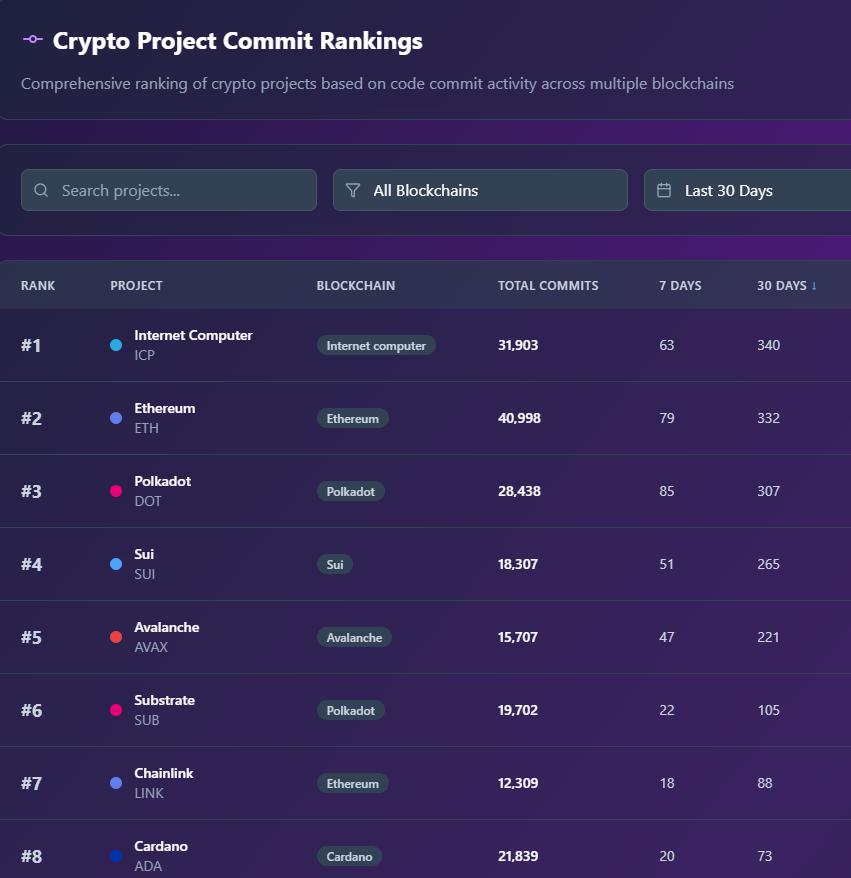Sort by the Project column header
The image size is (851, 878).
[136, 286]
